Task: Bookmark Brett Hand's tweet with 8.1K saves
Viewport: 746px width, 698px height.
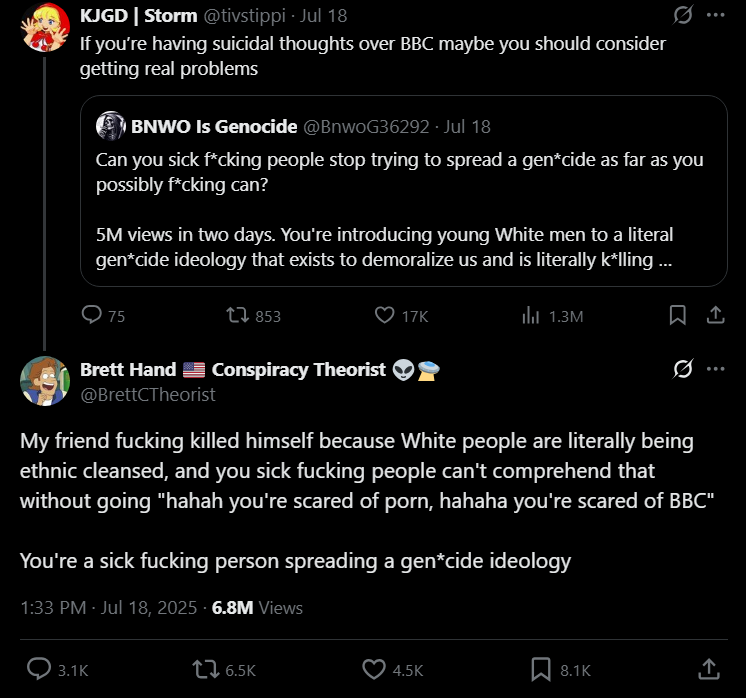Action: (541, 669)
